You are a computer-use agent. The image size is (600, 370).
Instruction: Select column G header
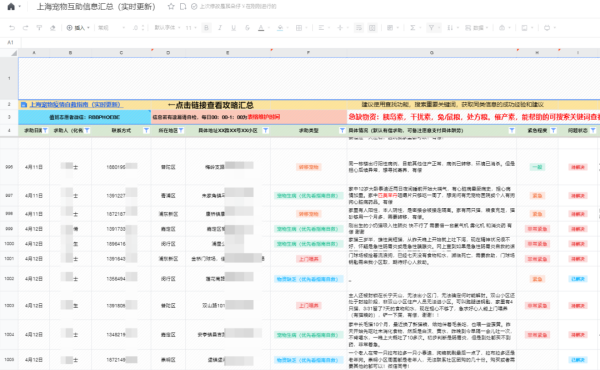(432, 53)
